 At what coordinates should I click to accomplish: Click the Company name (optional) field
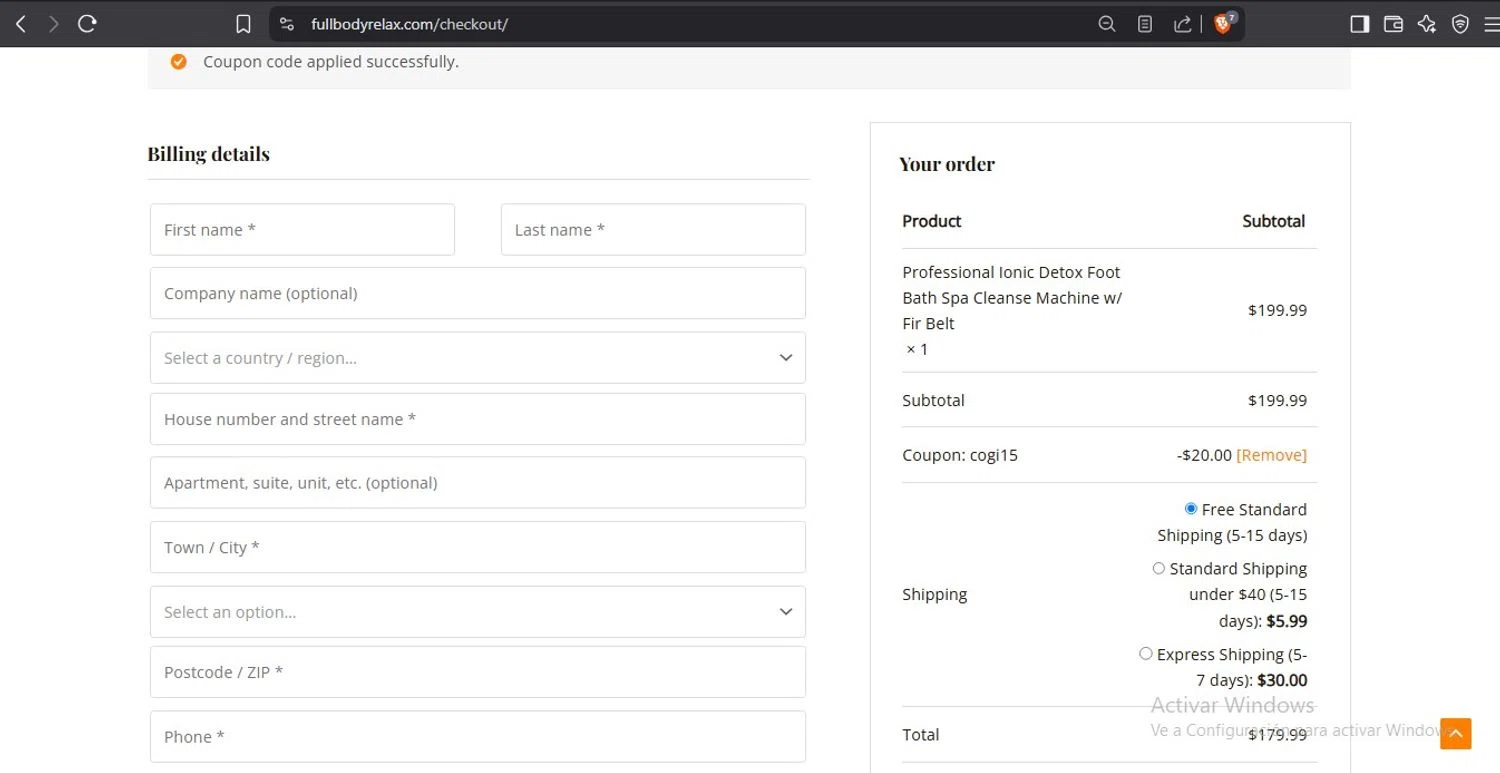pos(478,293)
